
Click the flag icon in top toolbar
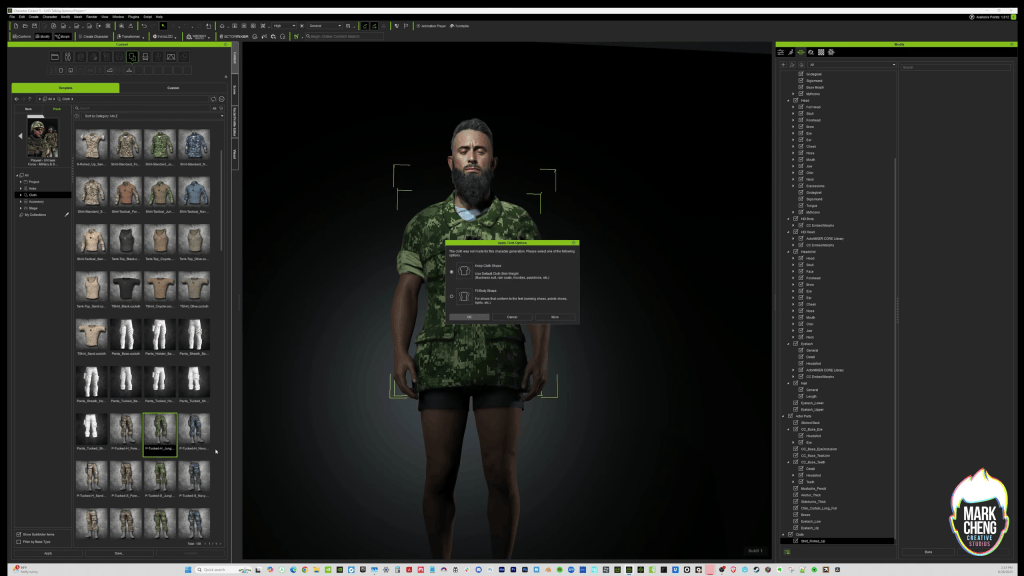406,26
